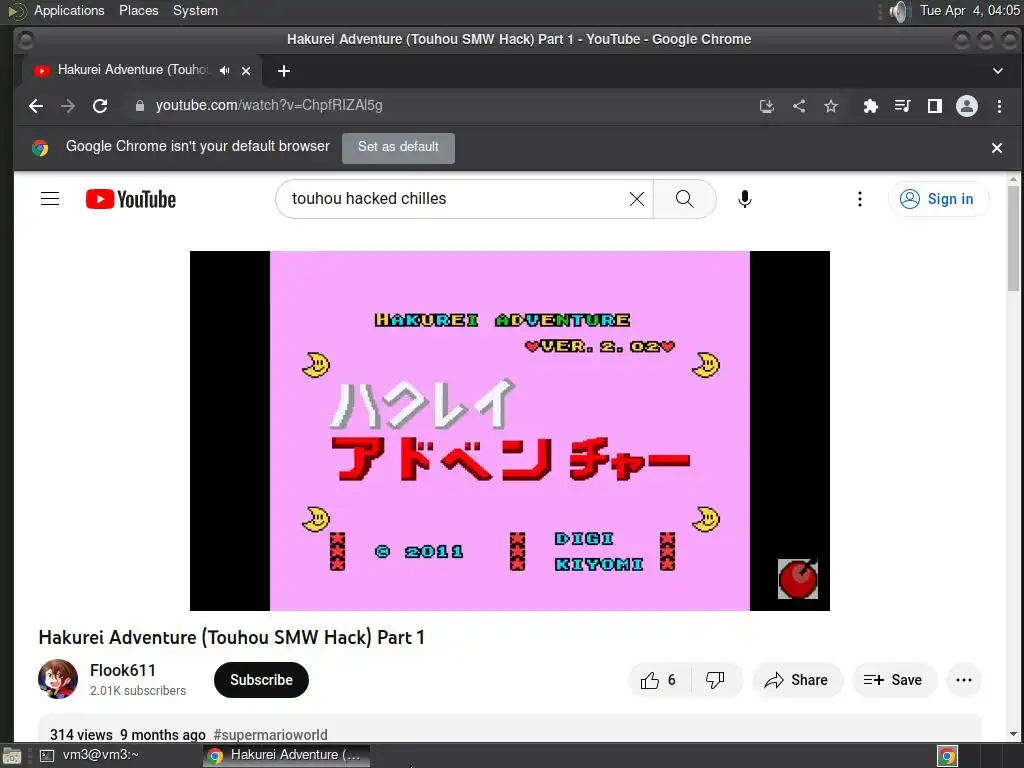Viewport: 1024px width, 768px height.
Task: Close the Hakurei Adventure tab
Action: pos(246,71)
